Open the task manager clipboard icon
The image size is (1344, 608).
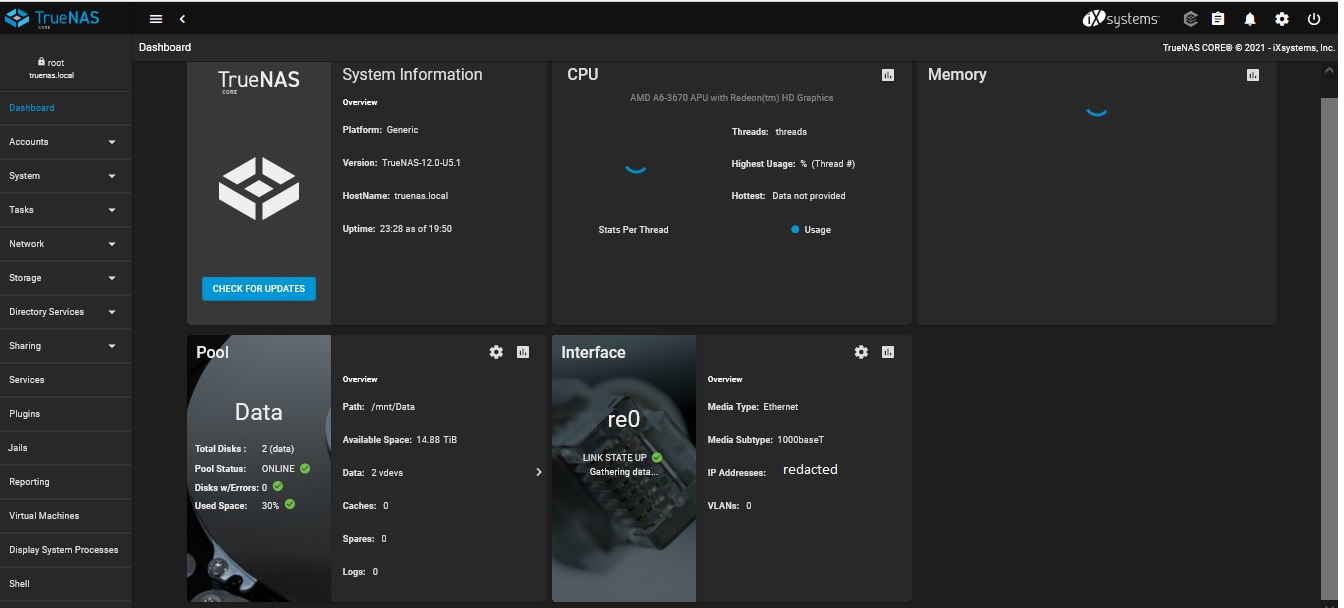click(1218, 19)
